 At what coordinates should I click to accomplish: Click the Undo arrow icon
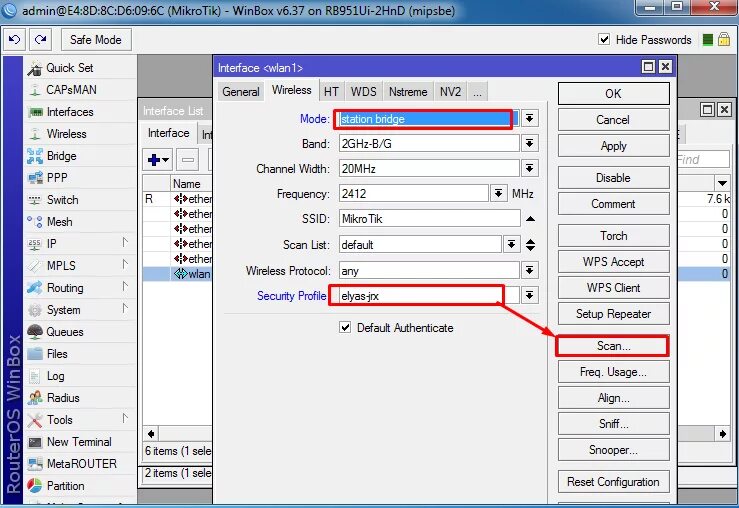pyautogui.click(x=15, y=40)
